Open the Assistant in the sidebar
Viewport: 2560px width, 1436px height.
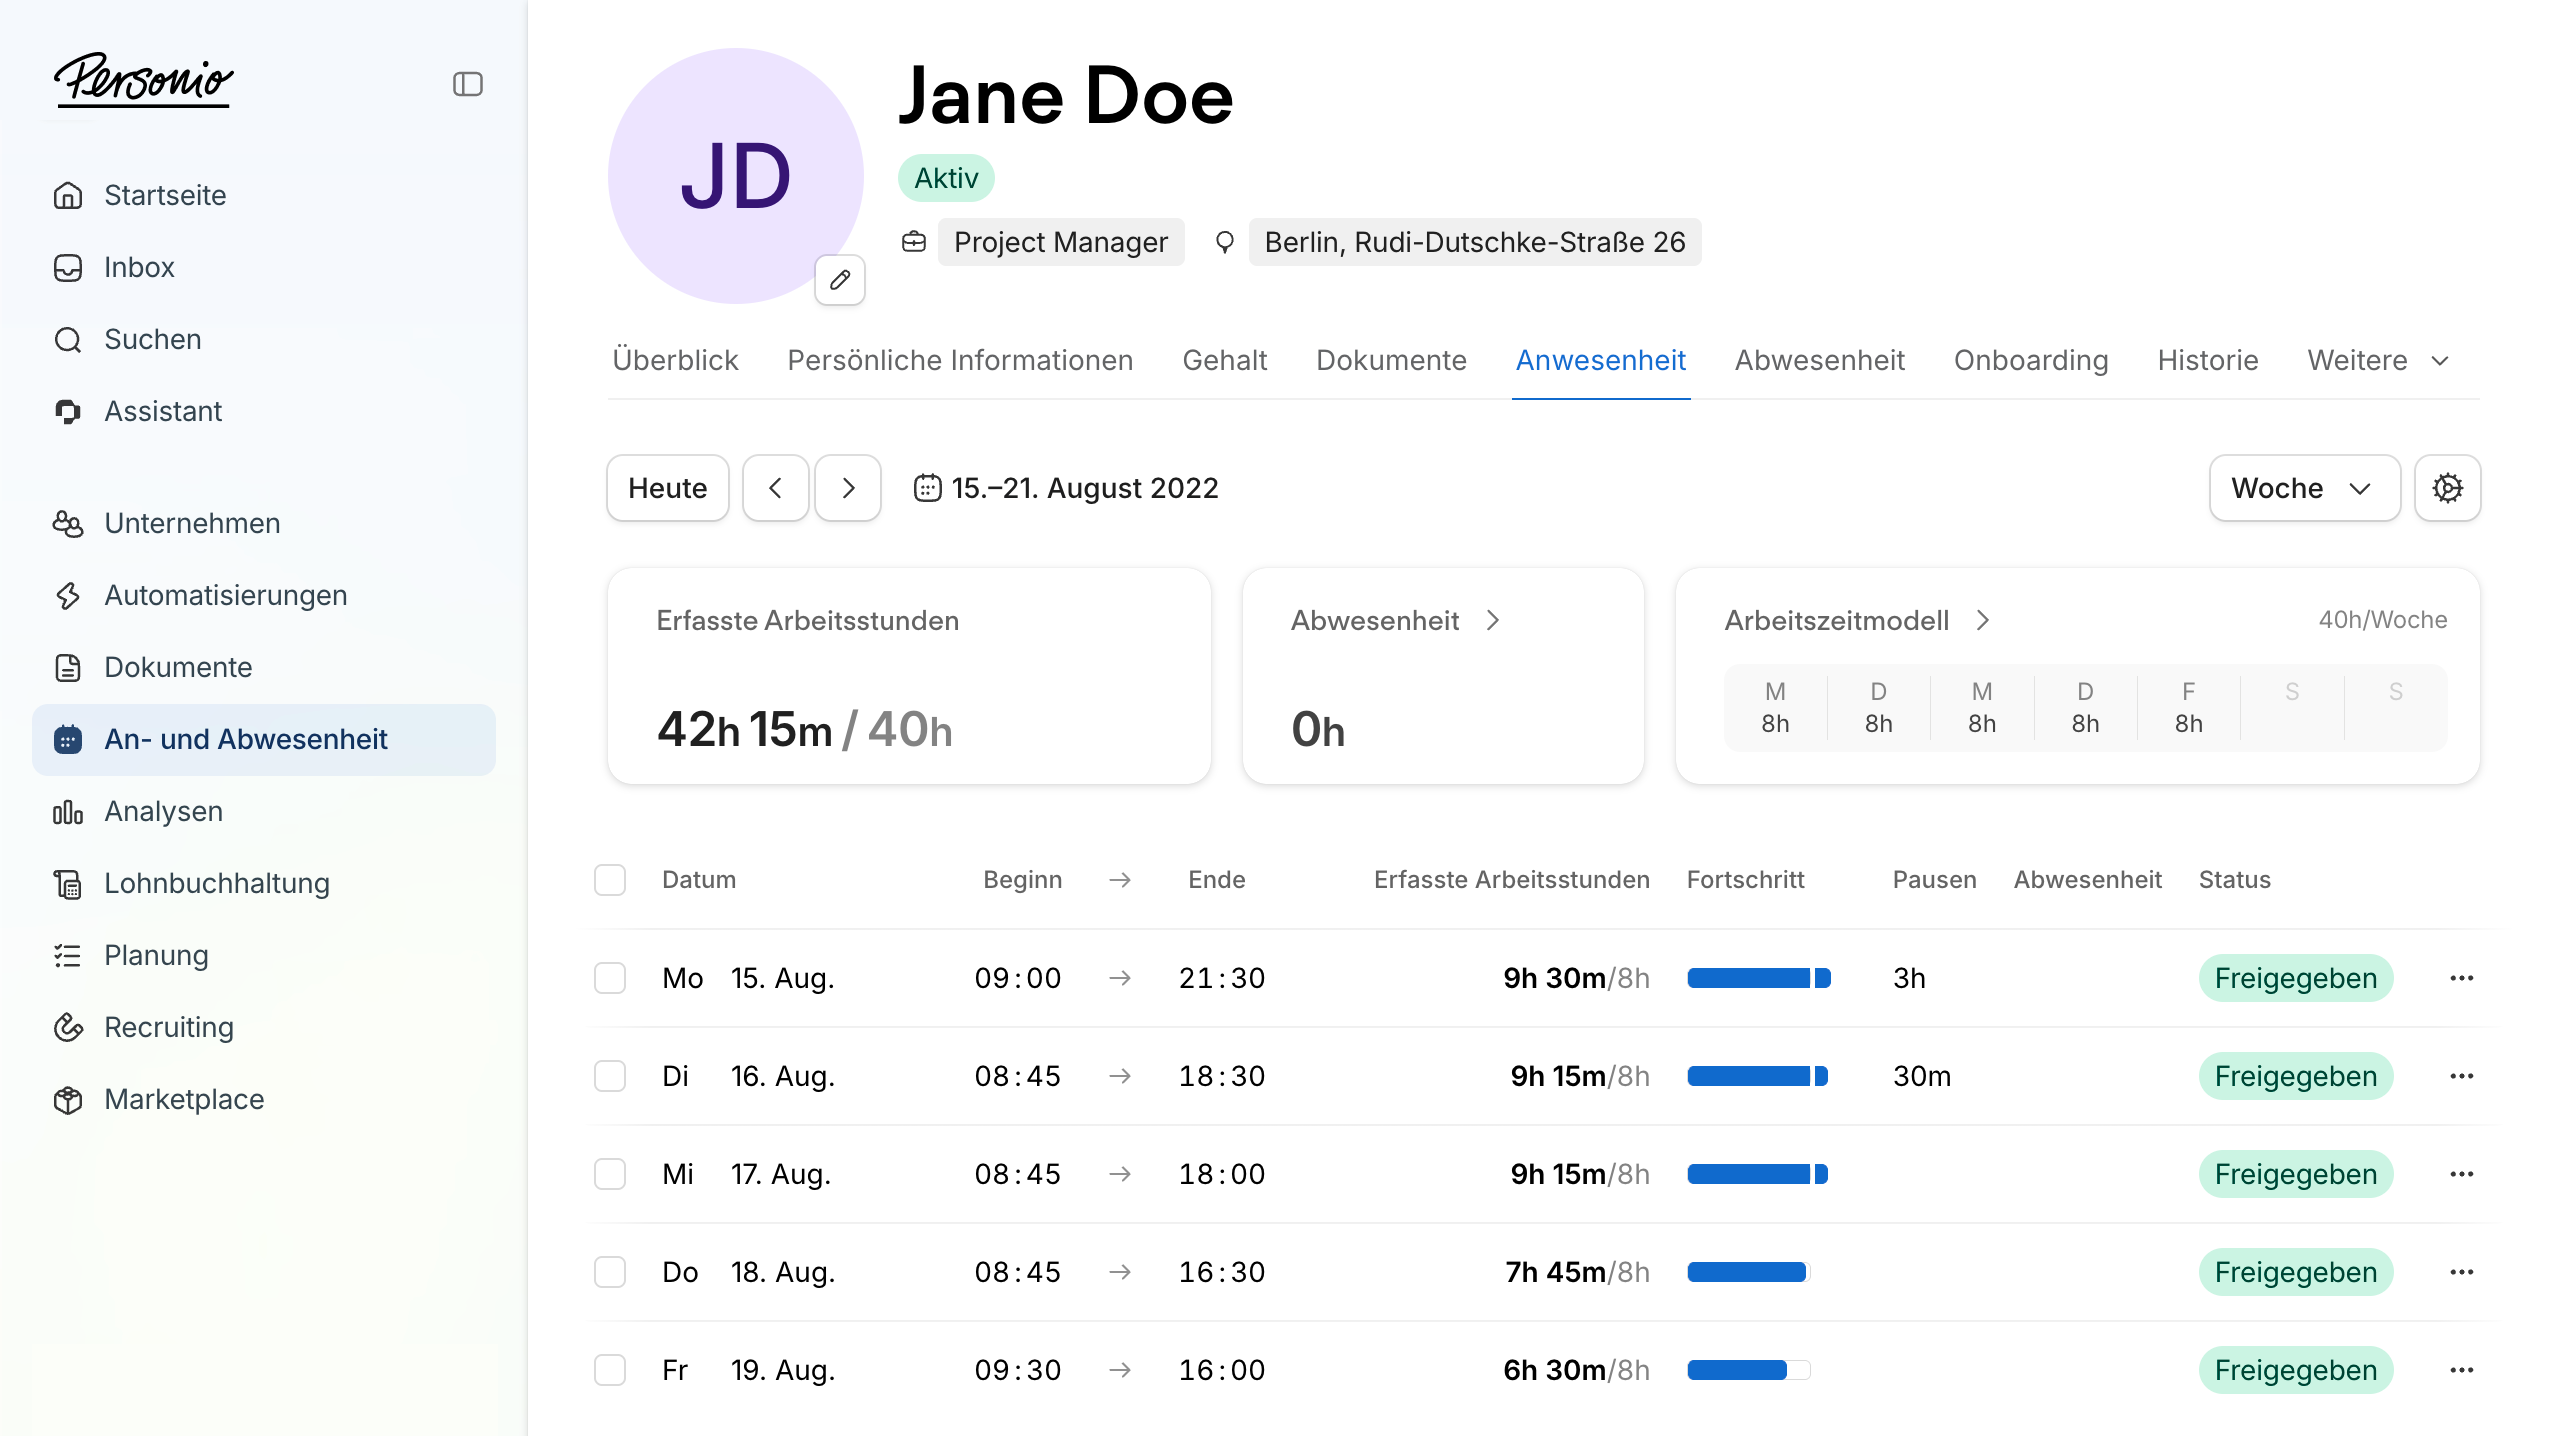click(x=163, y=411)
